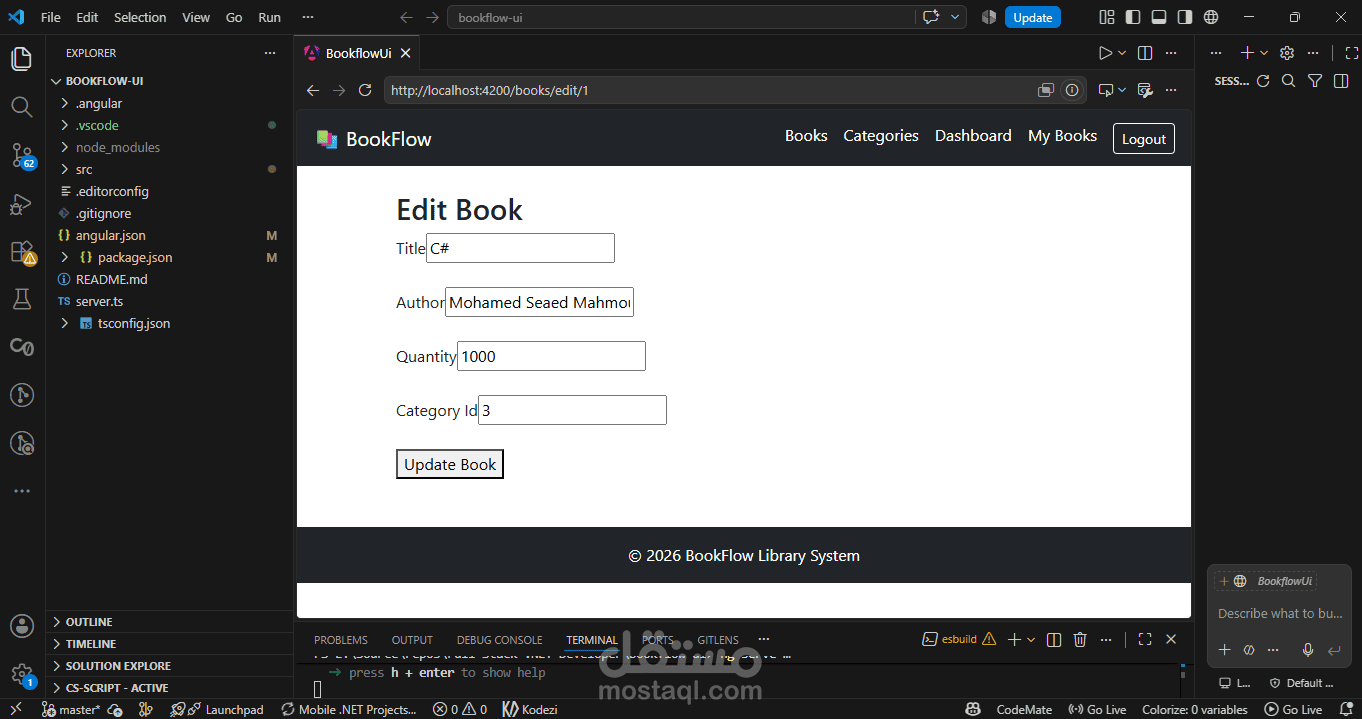Click the Update Book button
This screenshot has height=719, width=1362.
point(450,464)
